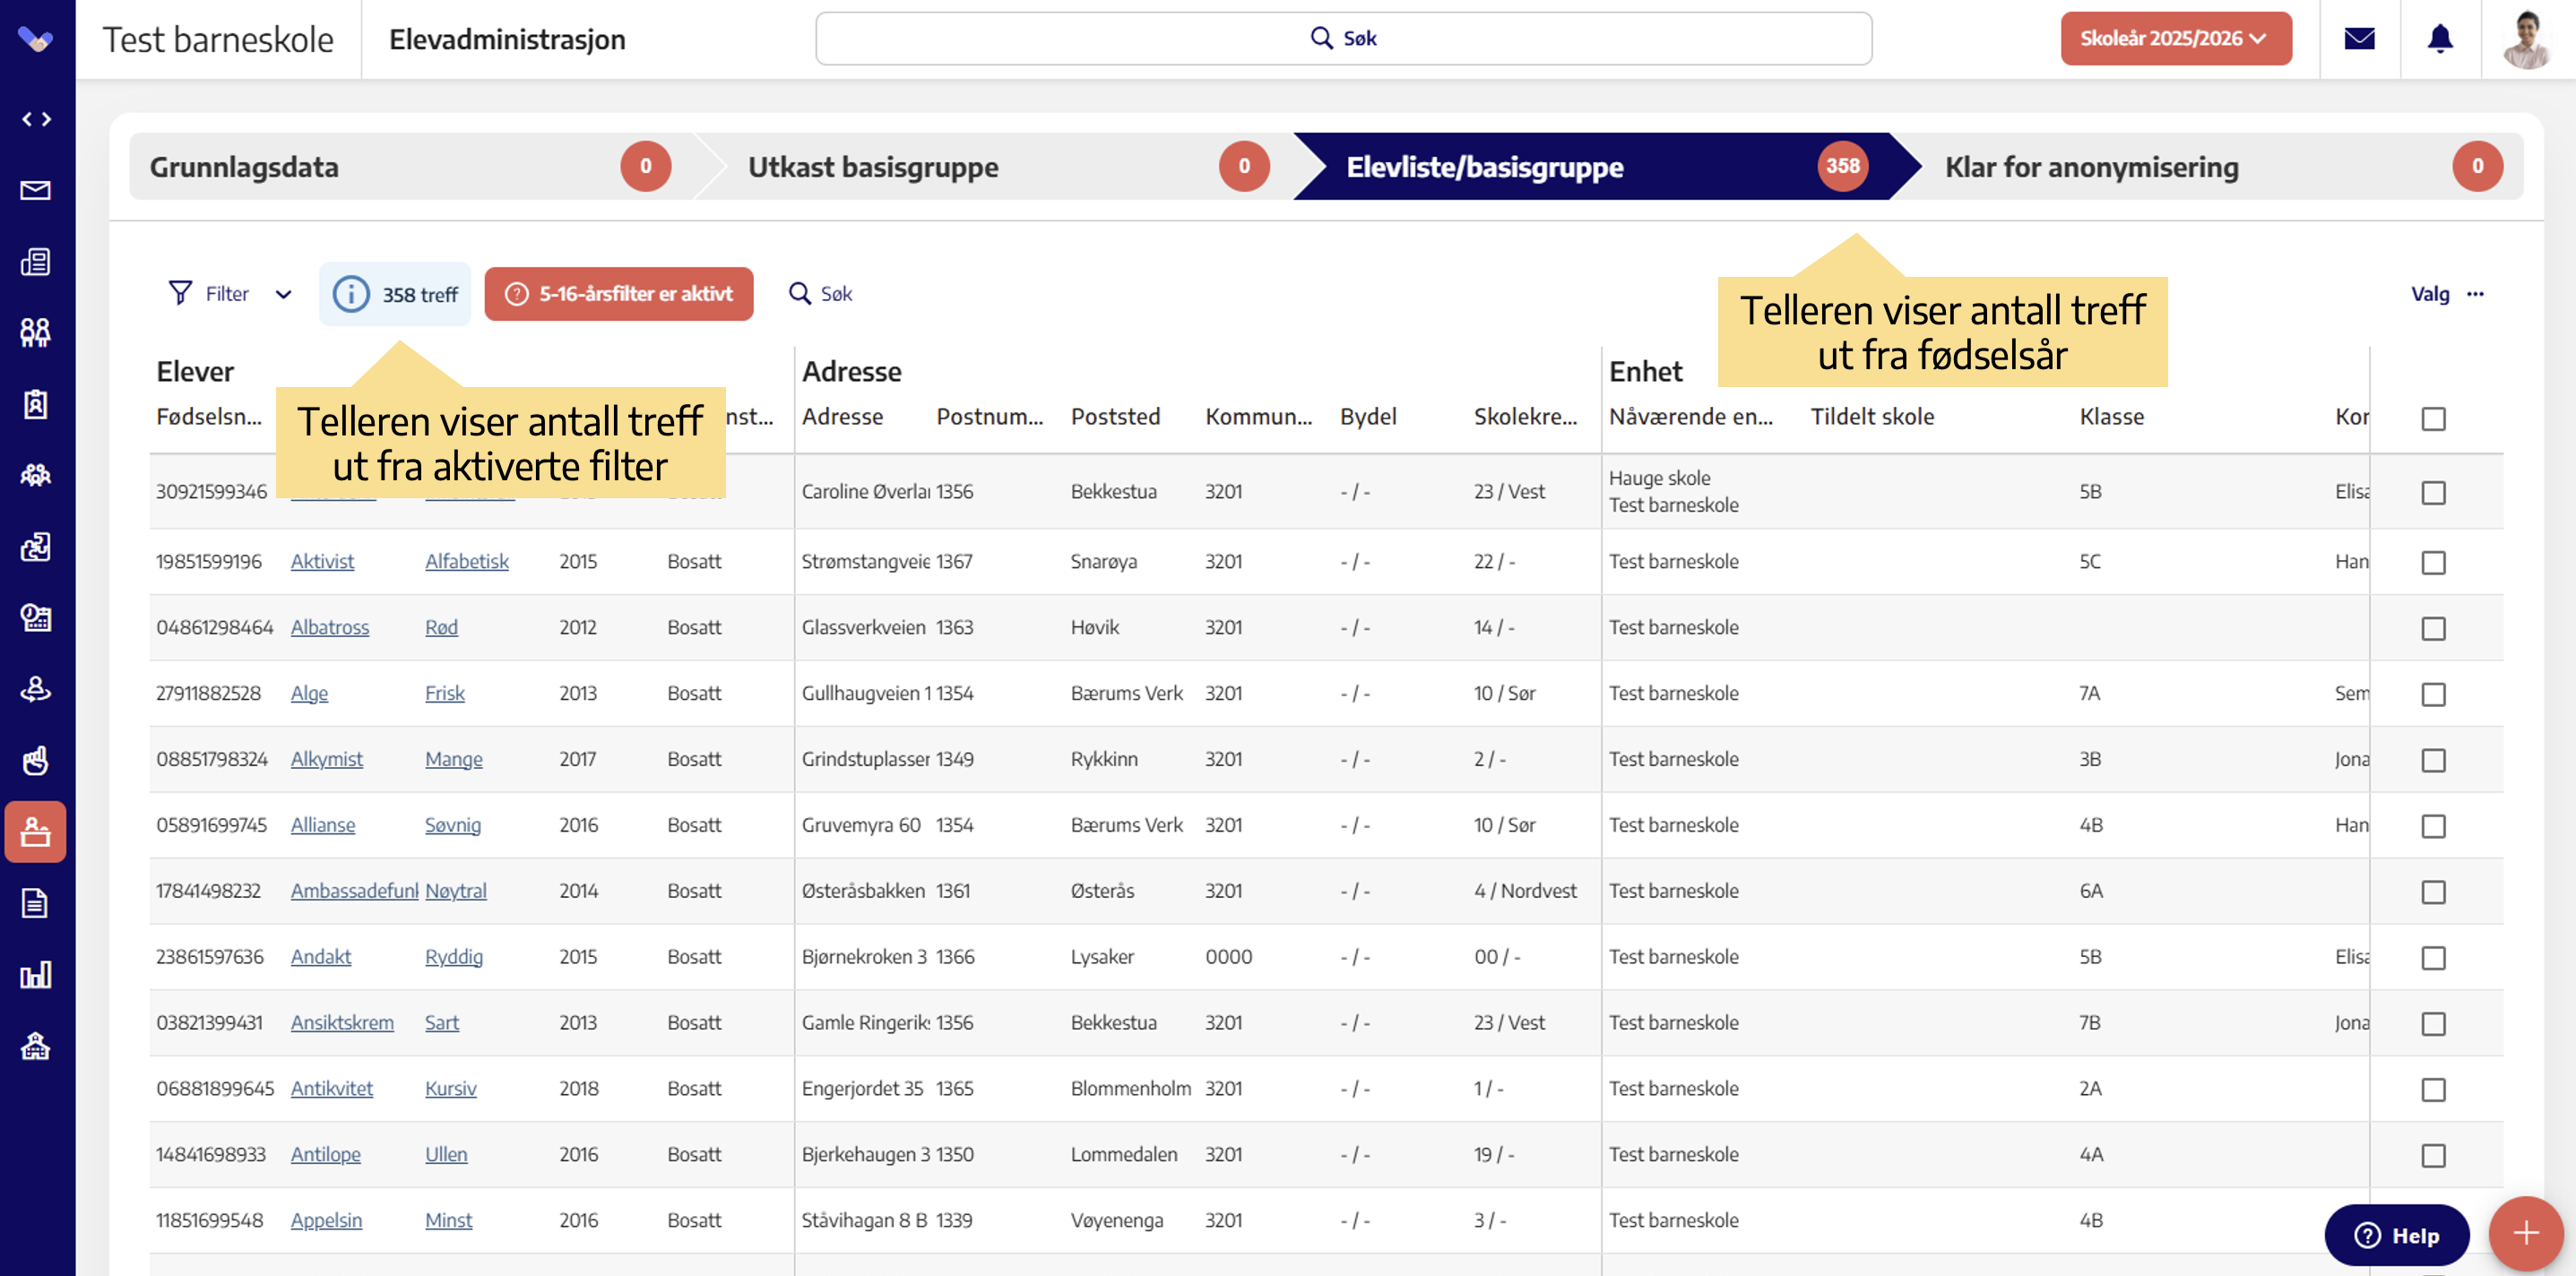Sort by the Tildelt skole column header
This screenshot has height=1276, width=2576.
click(x=1872, y=417)
